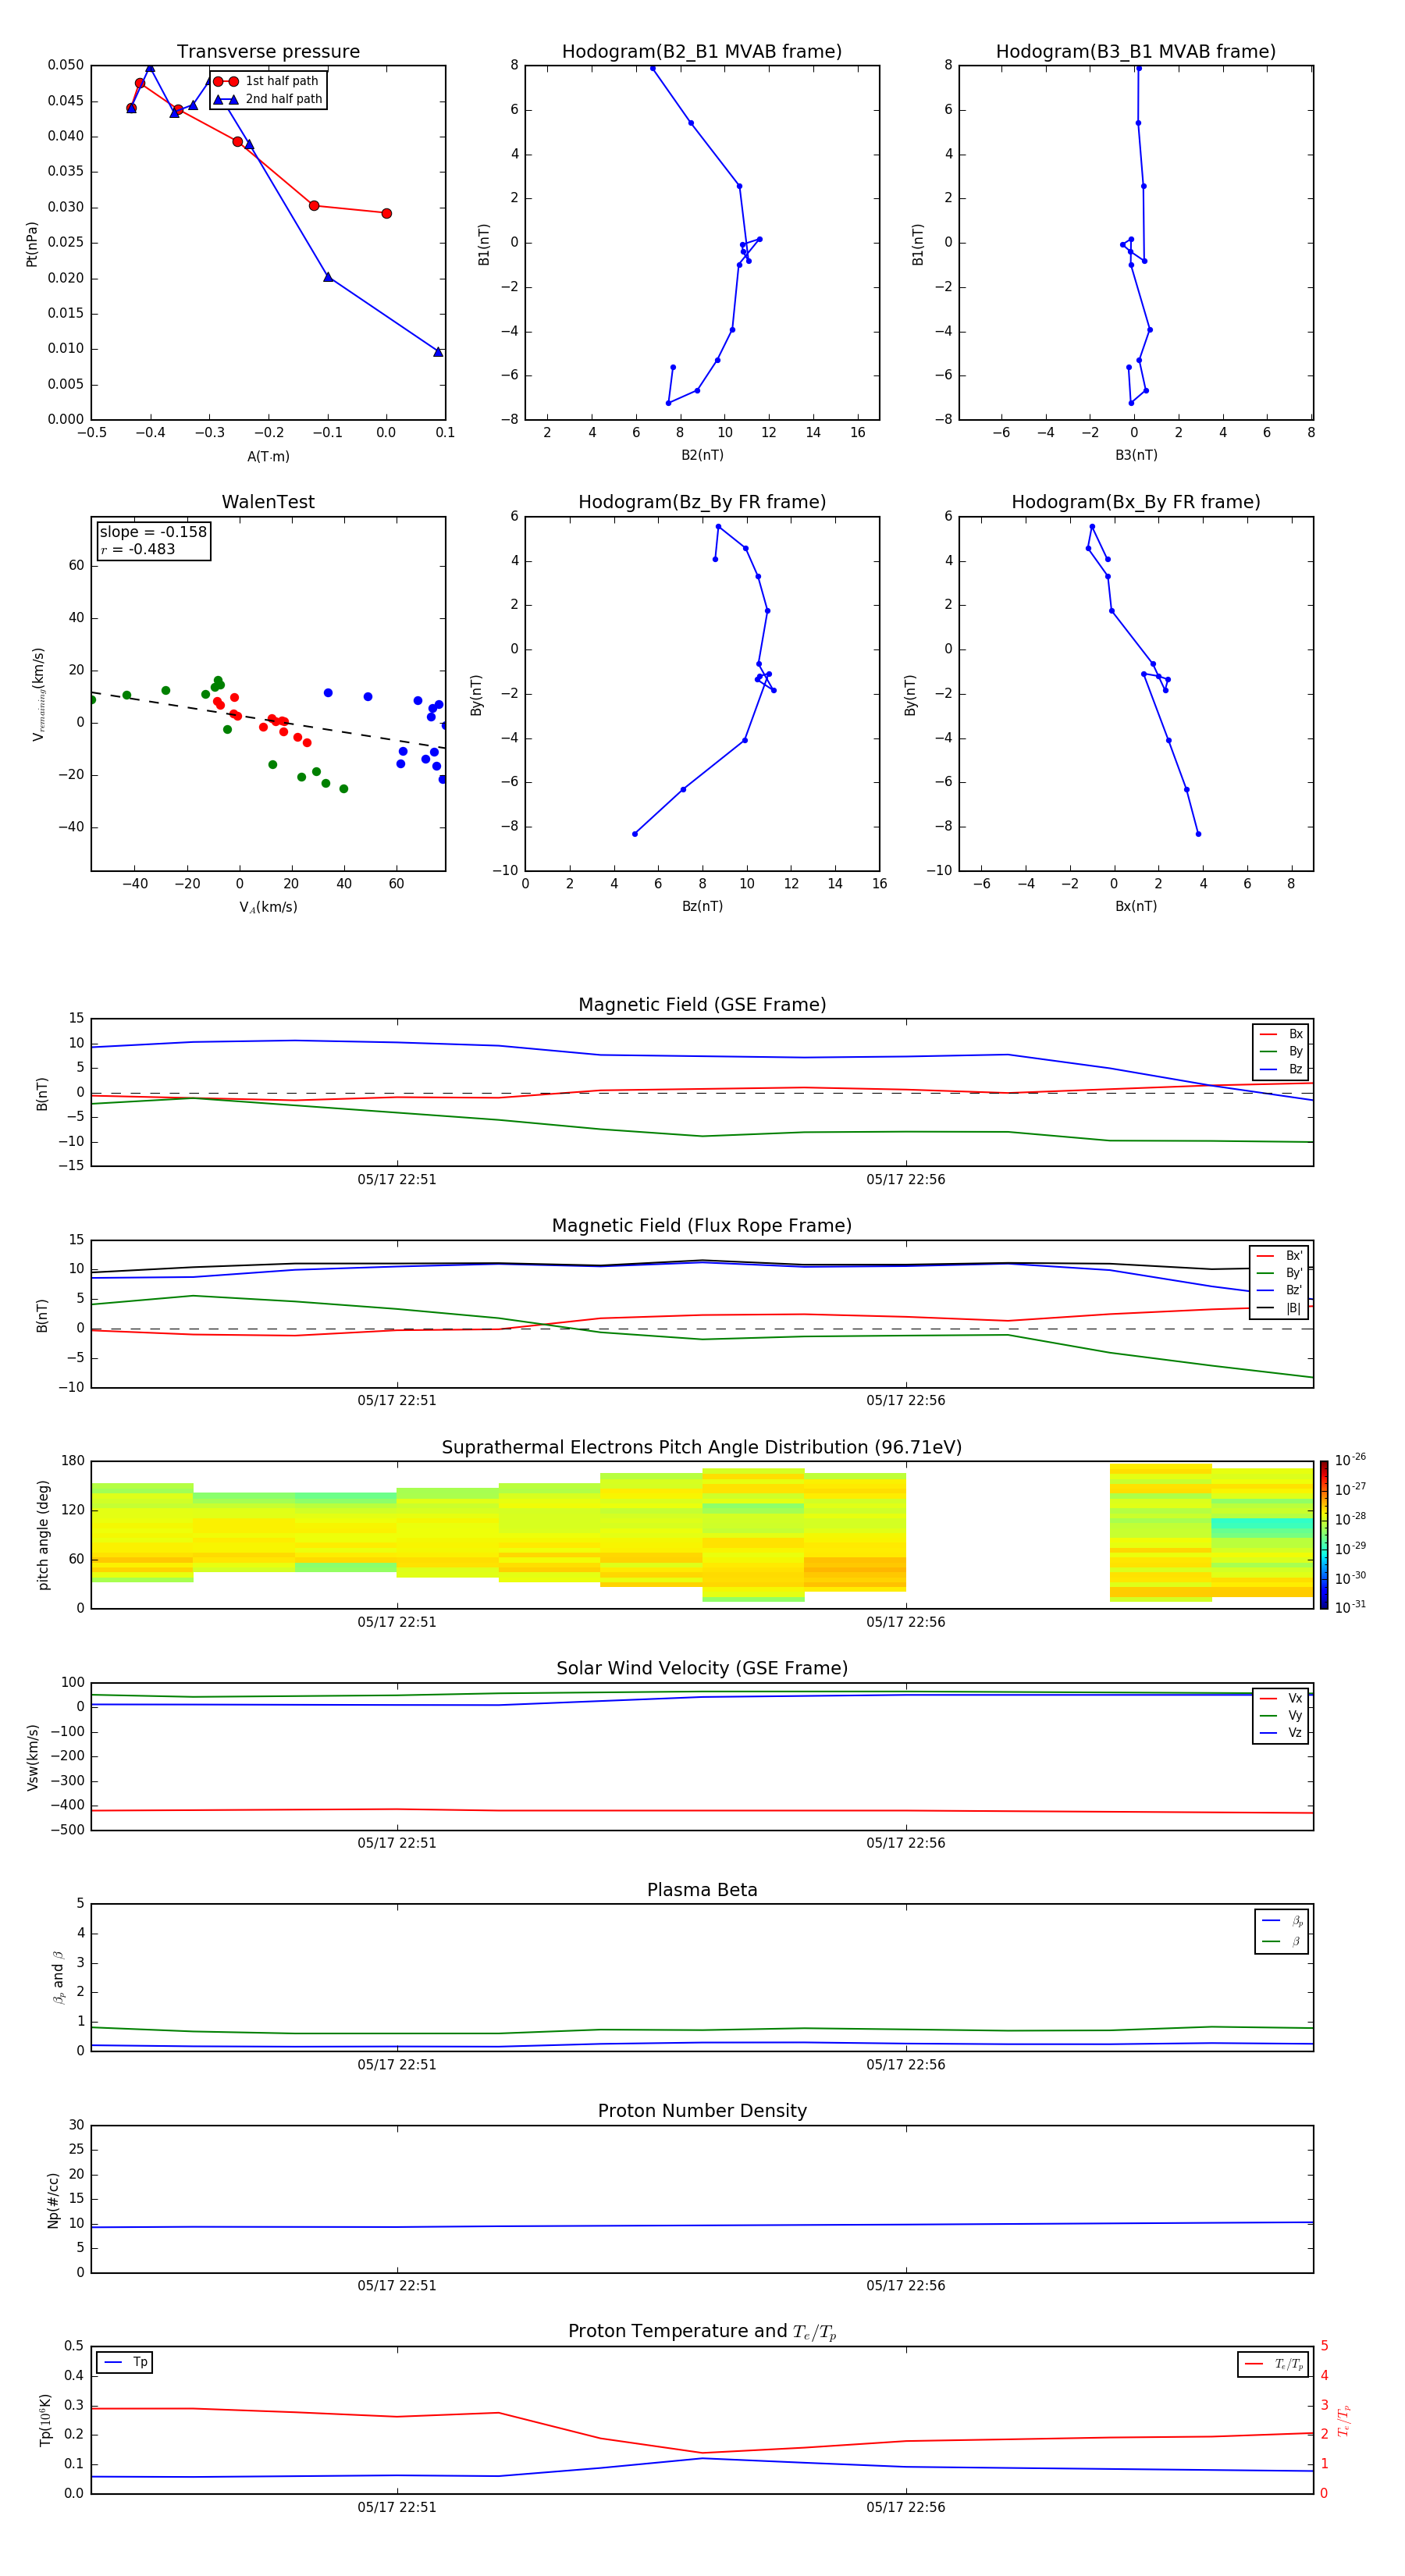Click the 'WalenTest' plot title
Screen dimensions: 1405x2576
268,502
